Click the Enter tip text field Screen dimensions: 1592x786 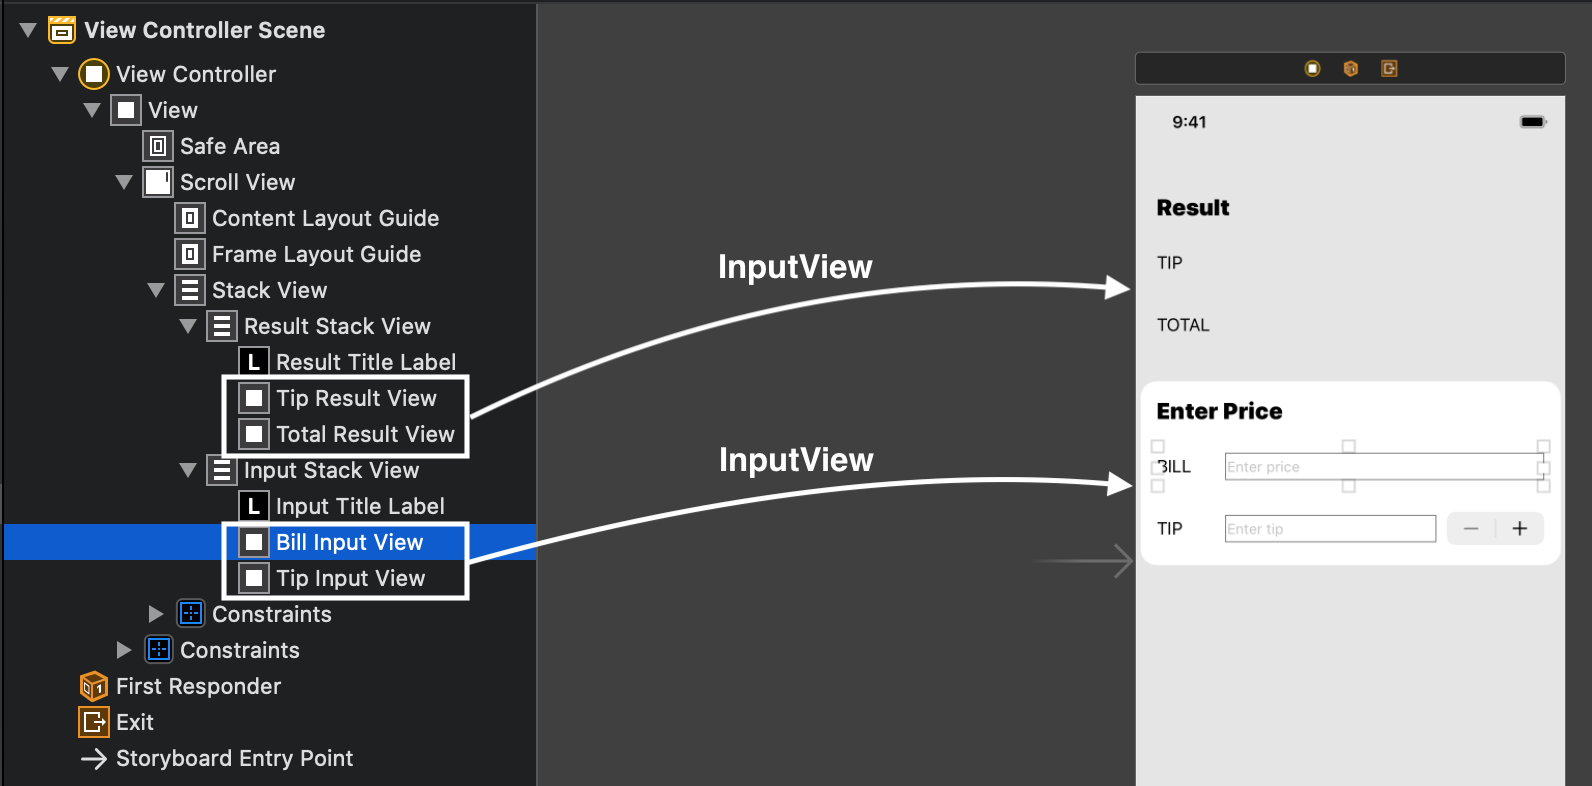[1330, 529]
